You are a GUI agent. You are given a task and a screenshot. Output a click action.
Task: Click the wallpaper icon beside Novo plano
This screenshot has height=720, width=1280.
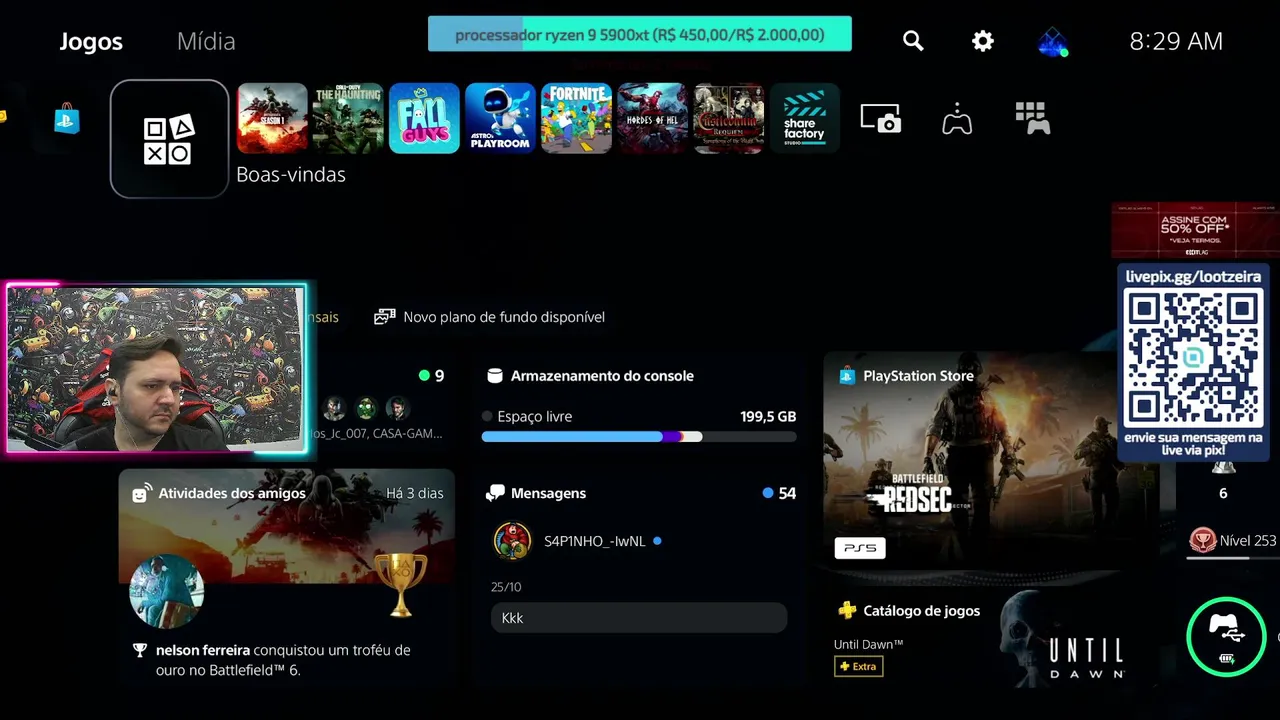[384, 317]
